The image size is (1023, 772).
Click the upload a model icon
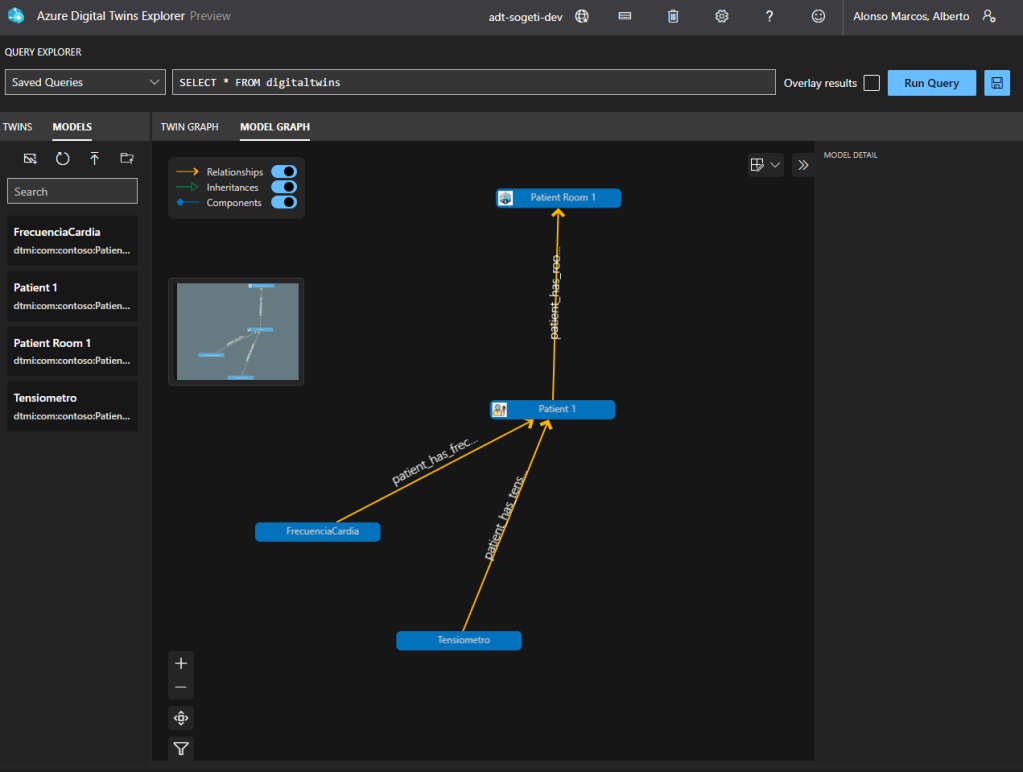point(94,158)
